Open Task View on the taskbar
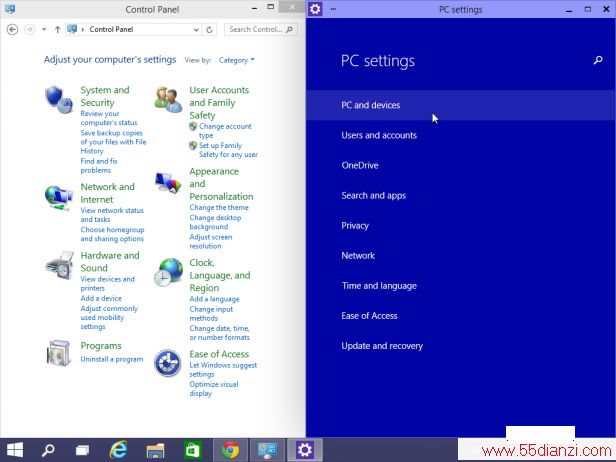The height and width of the screenshot is (462, 616). pyautogui.click(x=82, y=450)
